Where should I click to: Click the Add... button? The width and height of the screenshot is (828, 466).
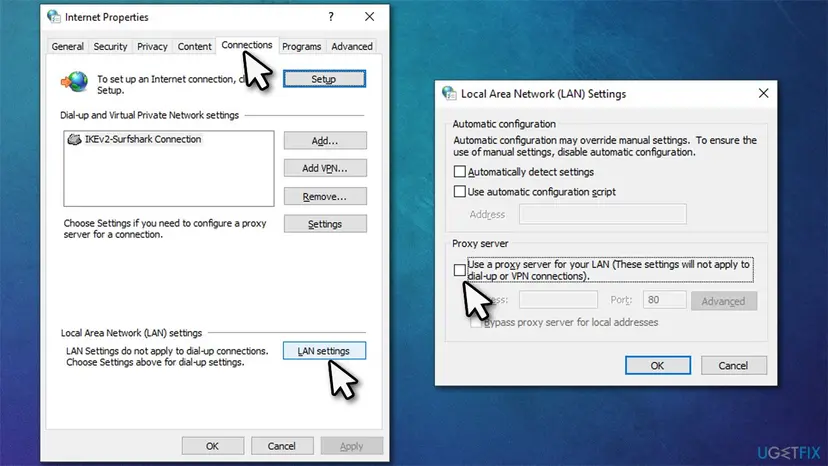[x=325, y=141]
